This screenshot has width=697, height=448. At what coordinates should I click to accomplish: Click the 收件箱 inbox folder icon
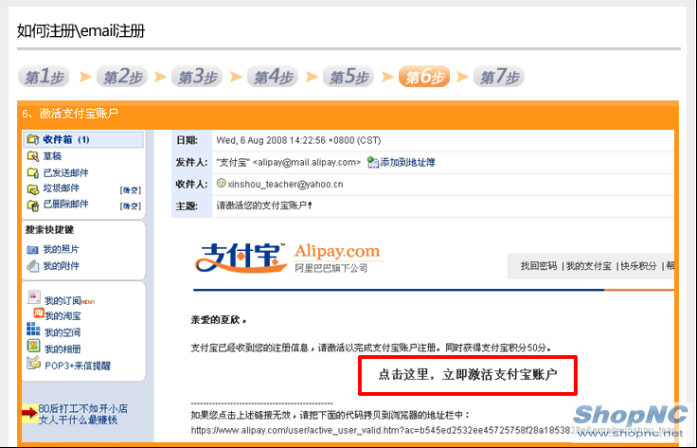pos(33,140)
